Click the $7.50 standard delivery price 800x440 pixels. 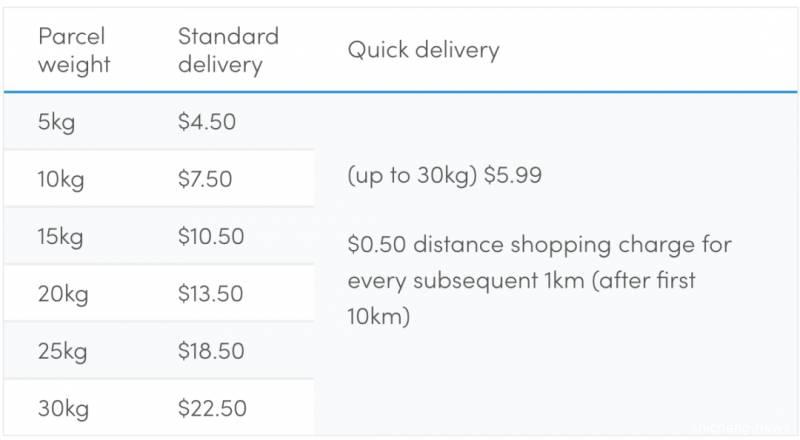(205, 179)
